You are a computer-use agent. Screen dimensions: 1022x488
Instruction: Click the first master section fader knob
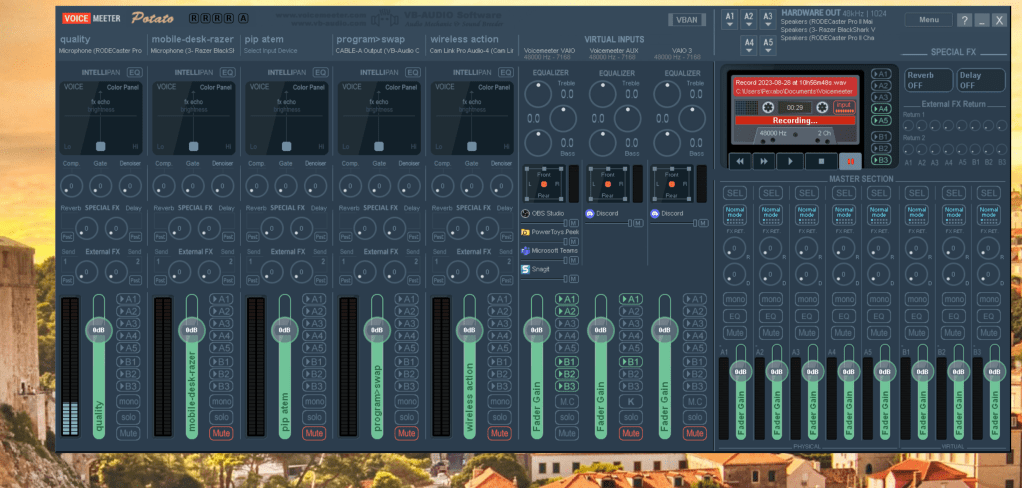click(x=740, y=371)
